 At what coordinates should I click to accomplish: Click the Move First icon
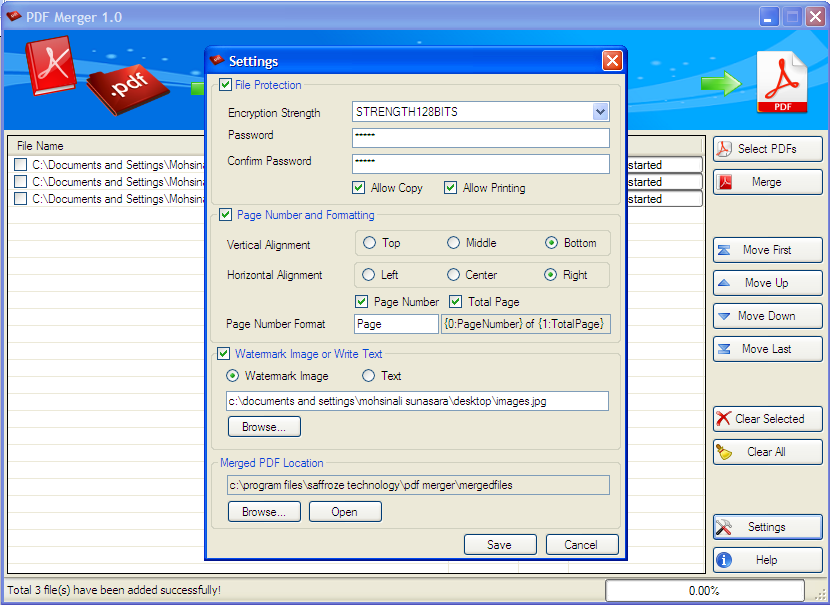724,250
